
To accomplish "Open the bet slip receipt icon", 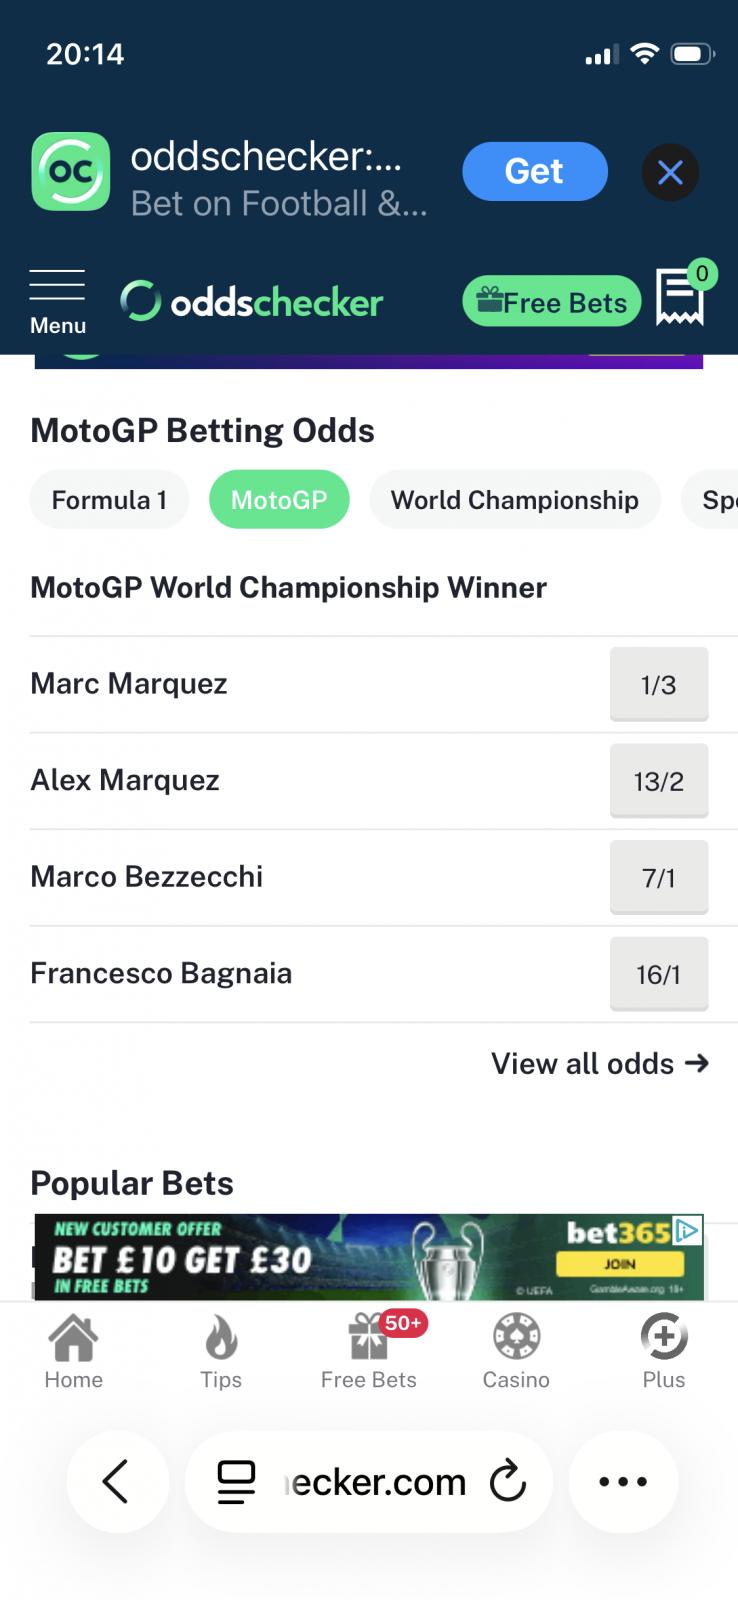I will pos(680,298).
